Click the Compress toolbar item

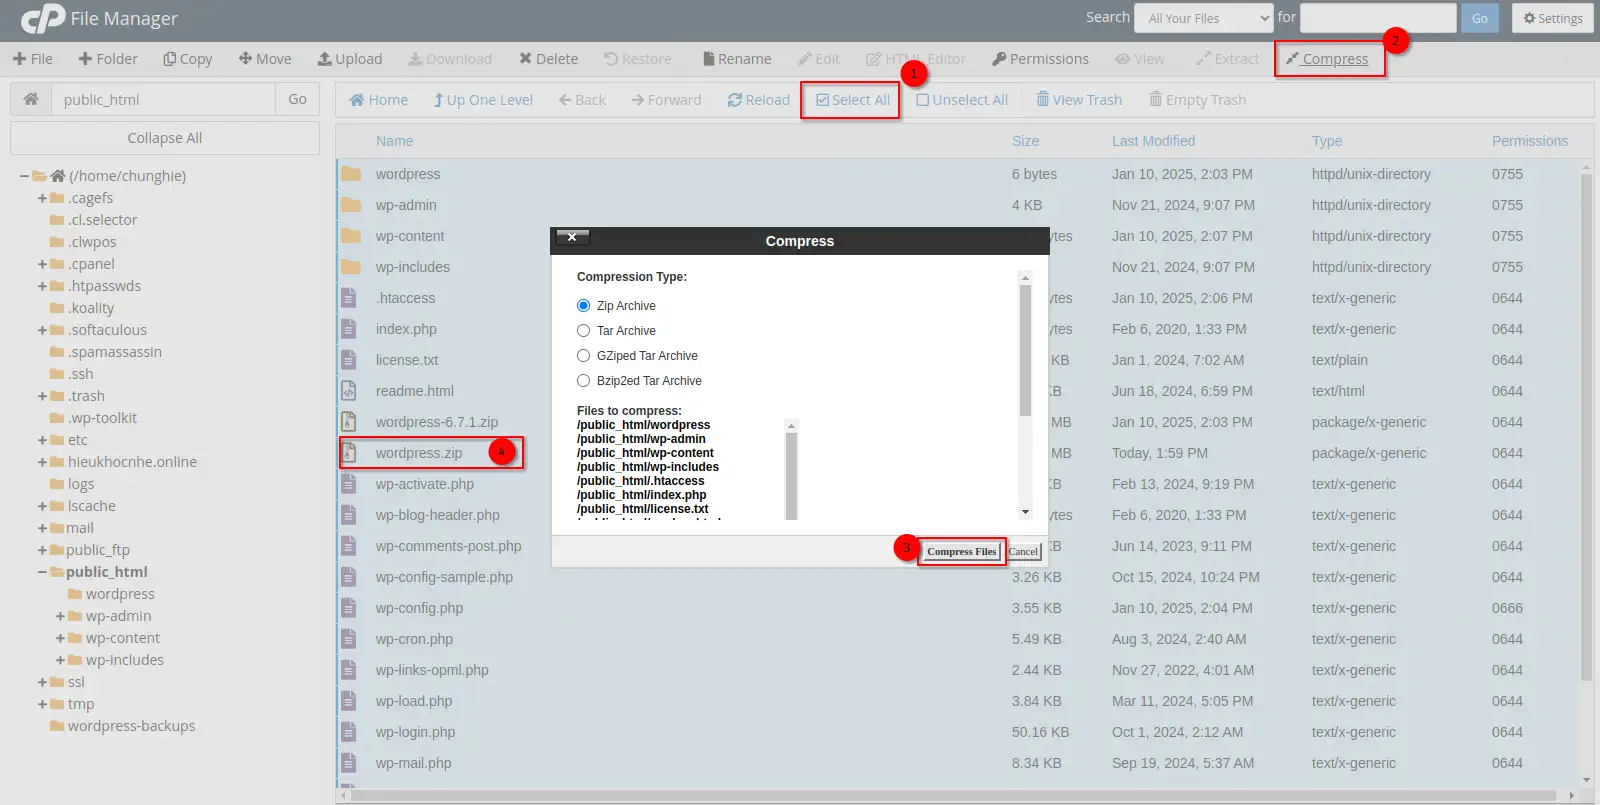click(x=1327, y=59)
